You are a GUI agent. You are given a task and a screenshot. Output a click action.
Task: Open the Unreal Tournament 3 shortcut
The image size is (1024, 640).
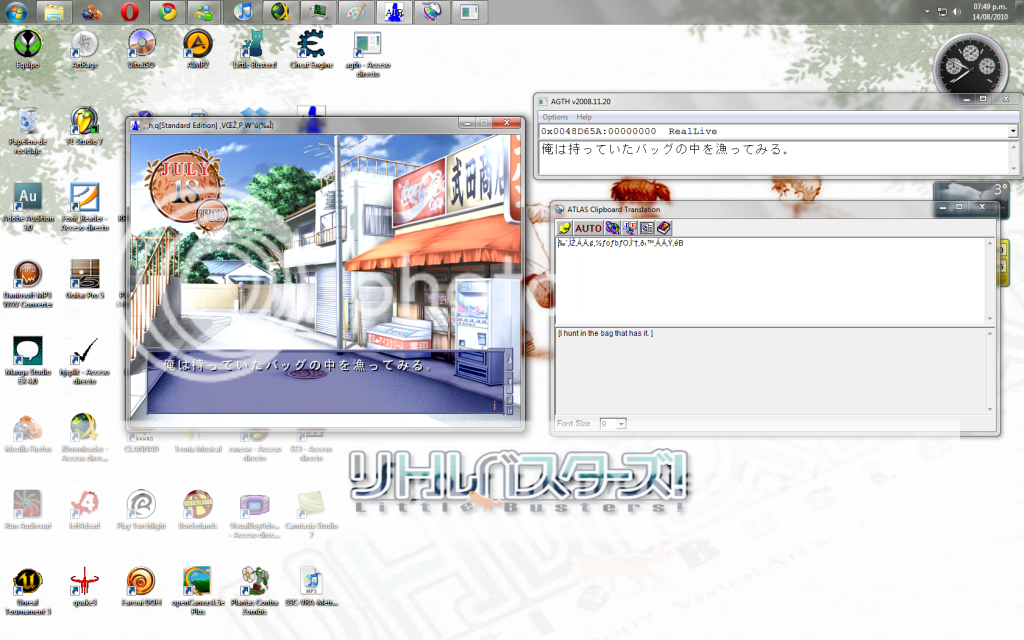pos(27,591)
